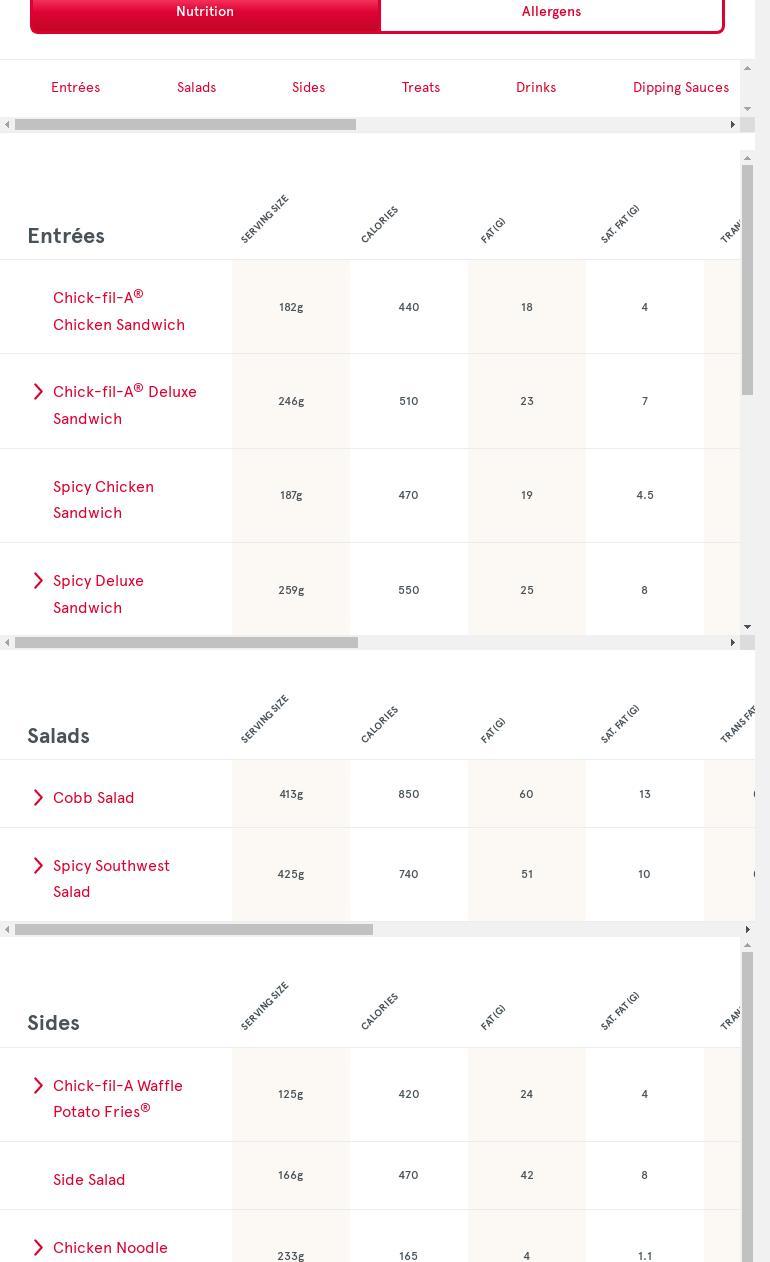Expand Spicy Southwest Salad chevron

[x=38, y=865]
